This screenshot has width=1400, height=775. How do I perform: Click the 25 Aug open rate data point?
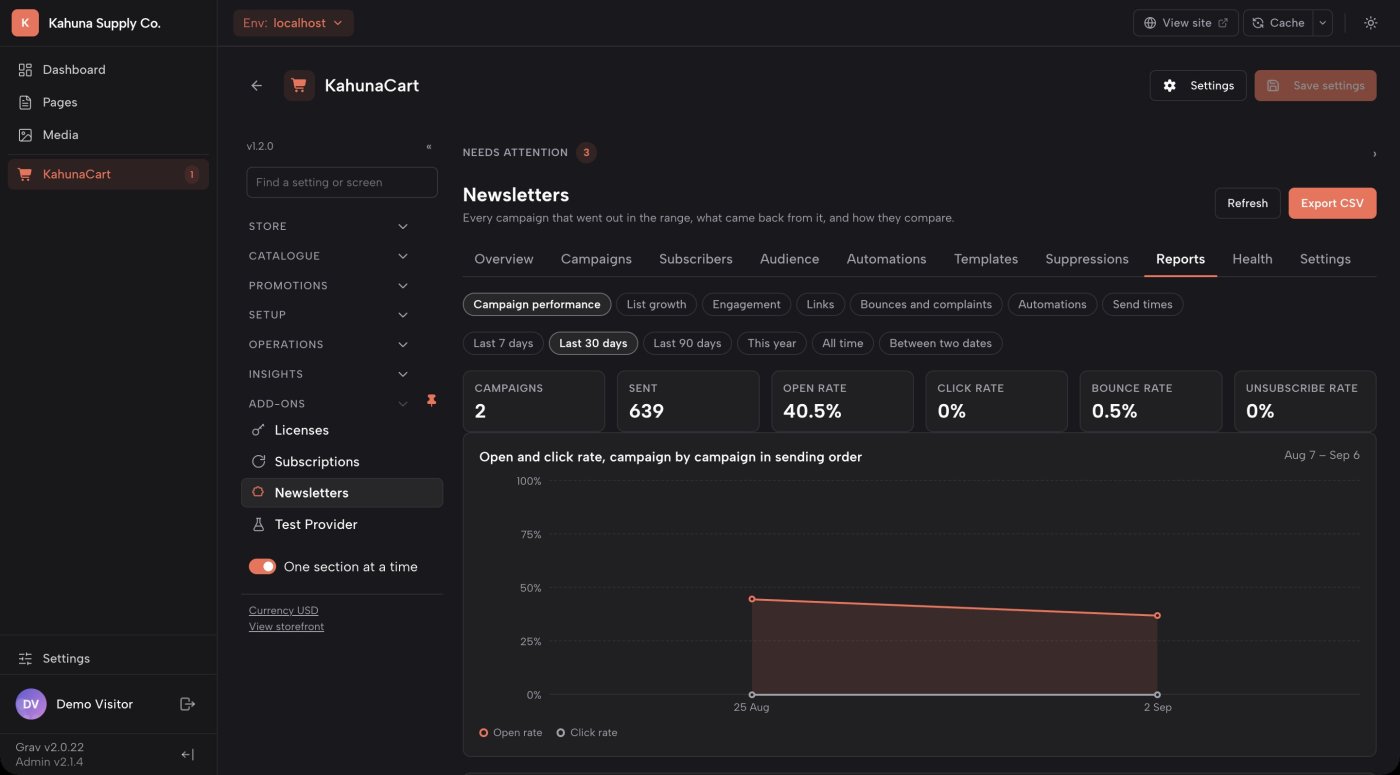(x=752, y=599)
